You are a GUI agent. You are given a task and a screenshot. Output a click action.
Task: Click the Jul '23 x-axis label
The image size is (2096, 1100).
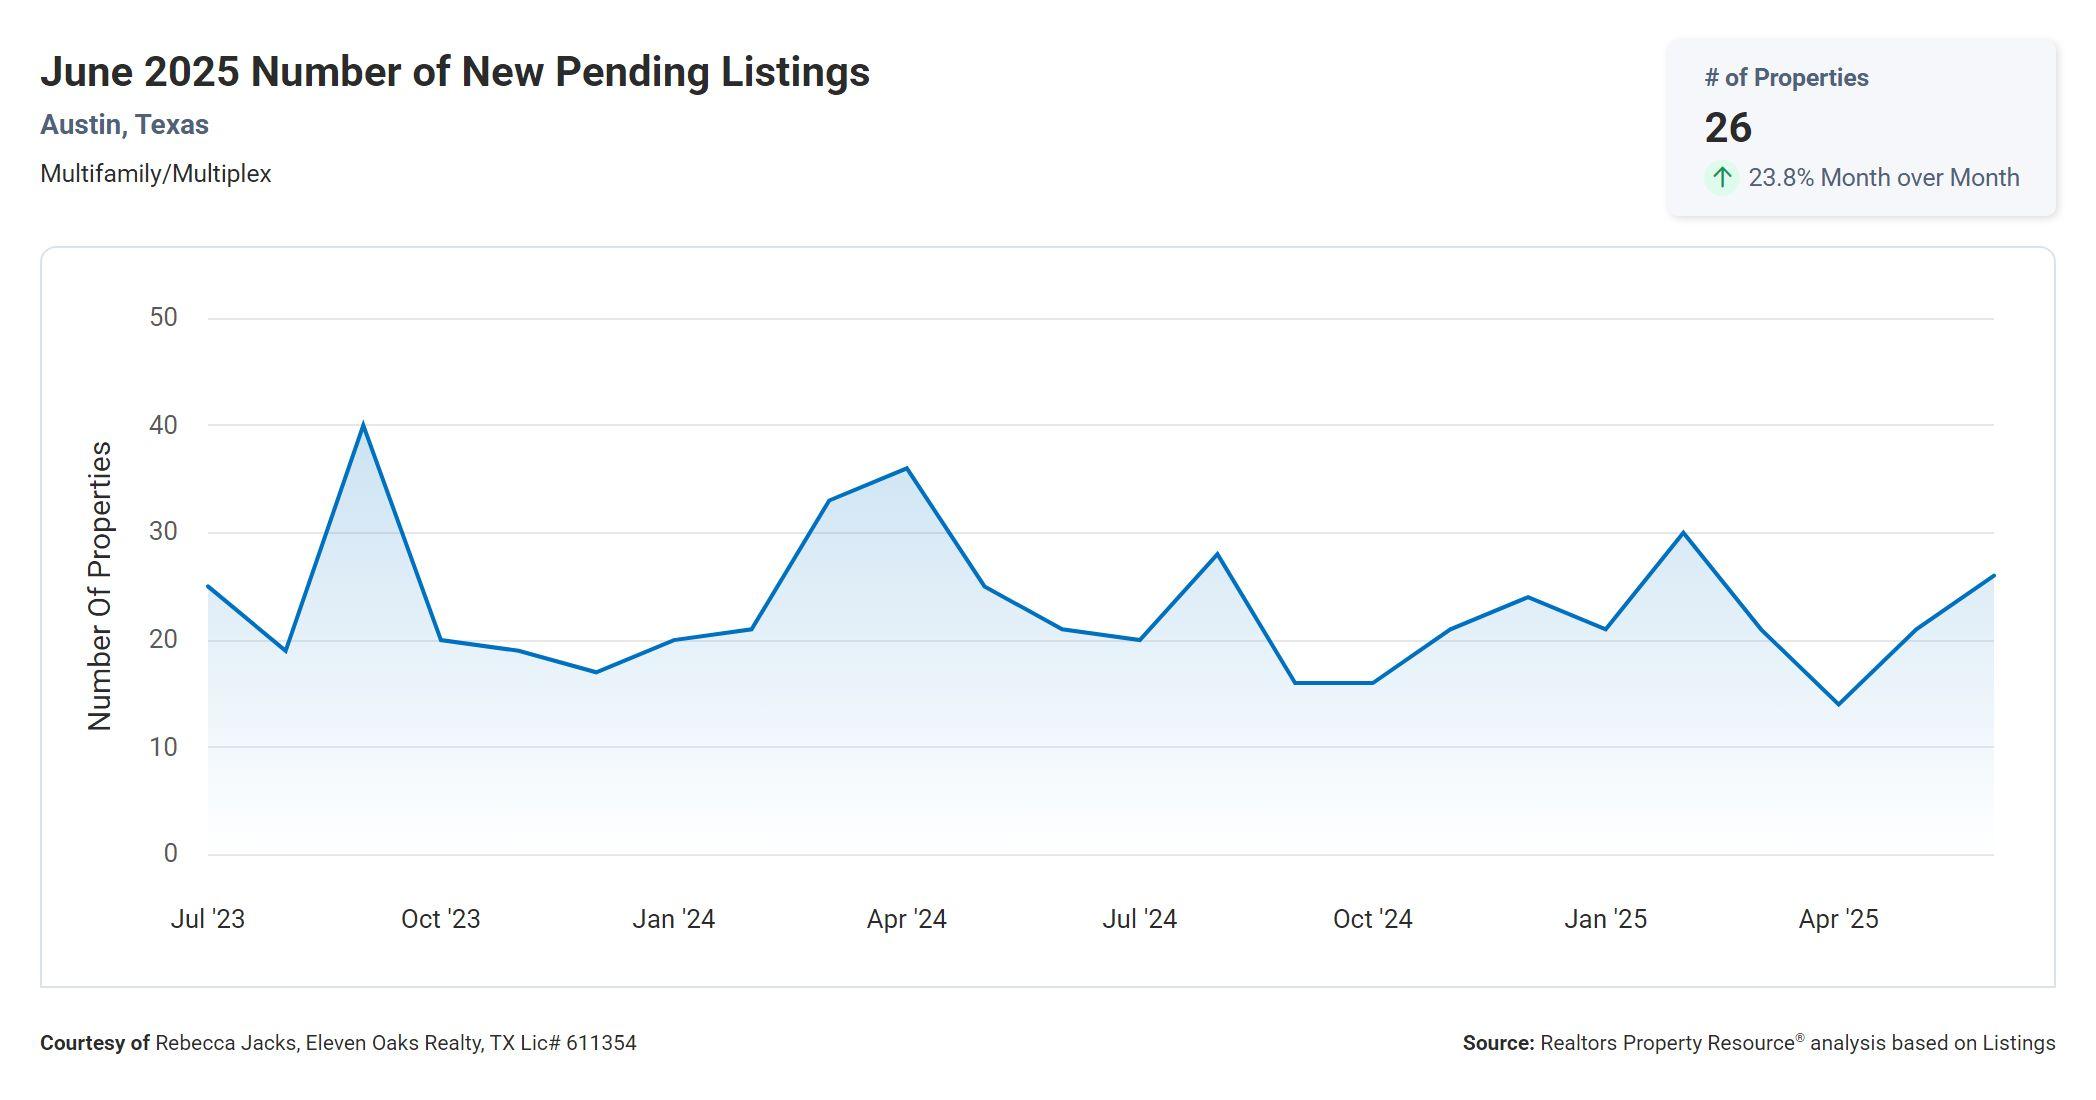pyautogui.click(x=207, y=919)
